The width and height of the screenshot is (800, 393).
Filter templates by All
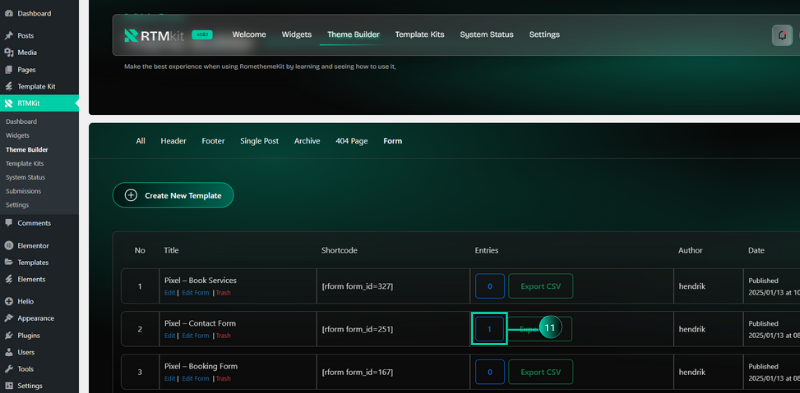(140, 141)
